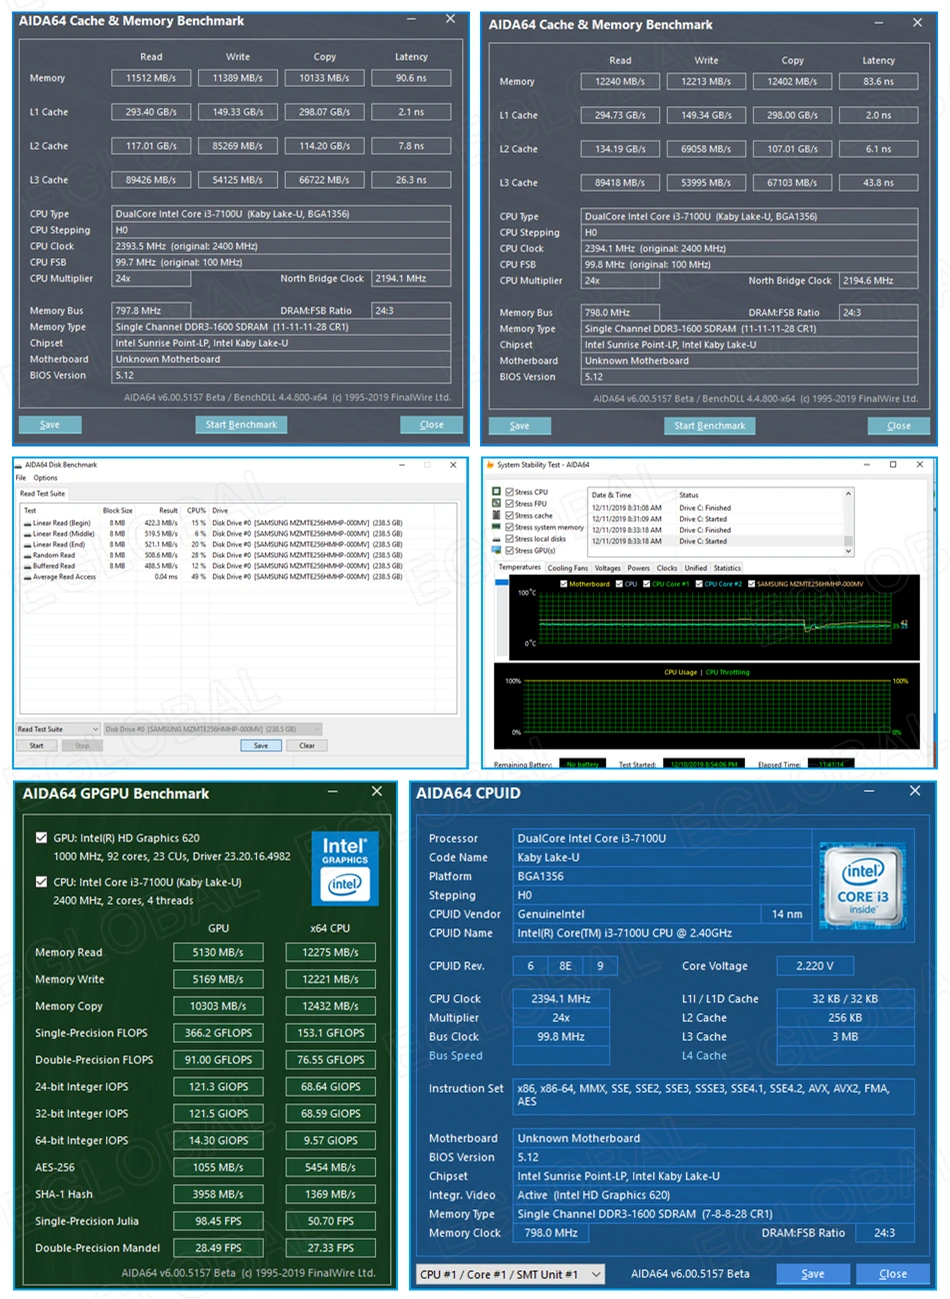Click drive icon beside Buffered Read
The image size is (950, 1299).
point(27,566)
